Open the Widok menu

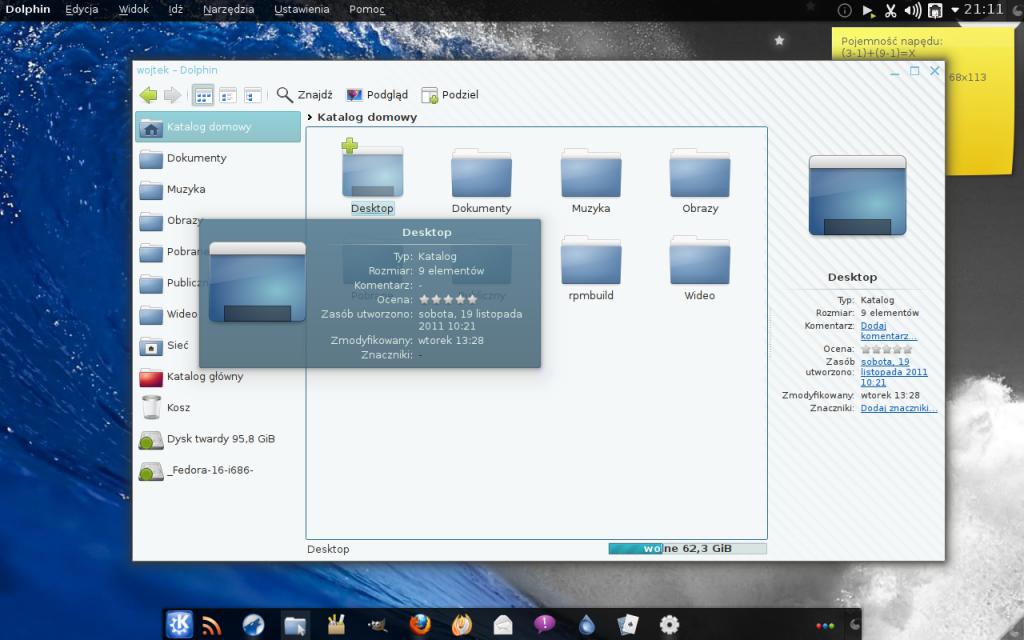(134, 9)
